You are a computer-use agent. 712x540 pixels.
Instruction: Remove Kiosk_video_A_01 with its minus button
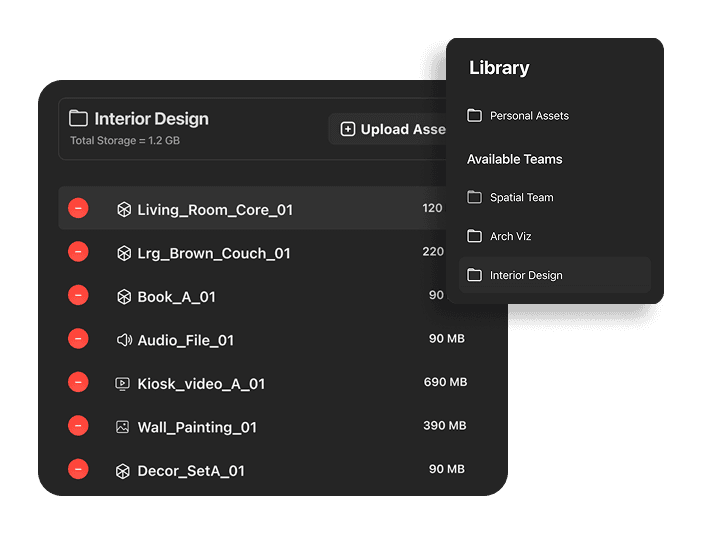(78, 382)
